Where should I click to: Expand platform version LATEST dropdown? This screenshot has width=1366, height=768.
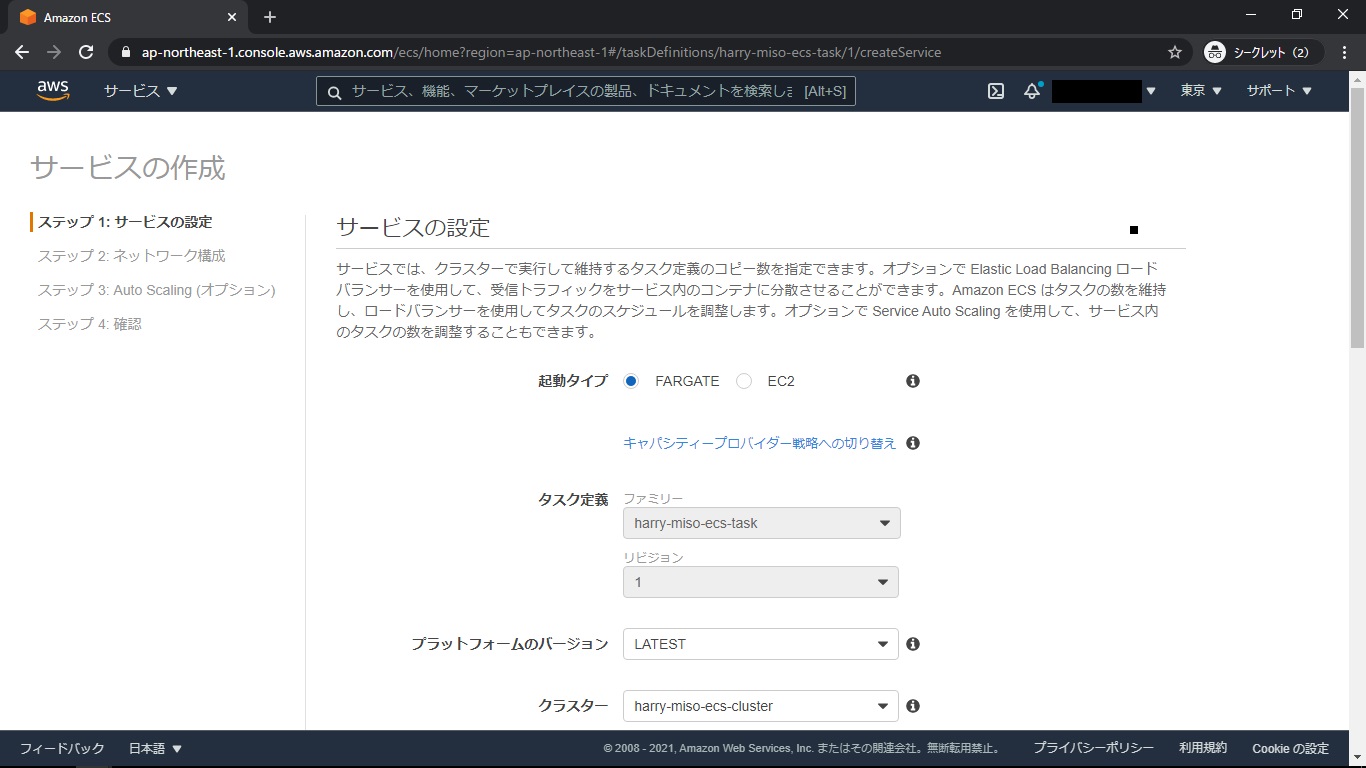click(x=760, y=644)
